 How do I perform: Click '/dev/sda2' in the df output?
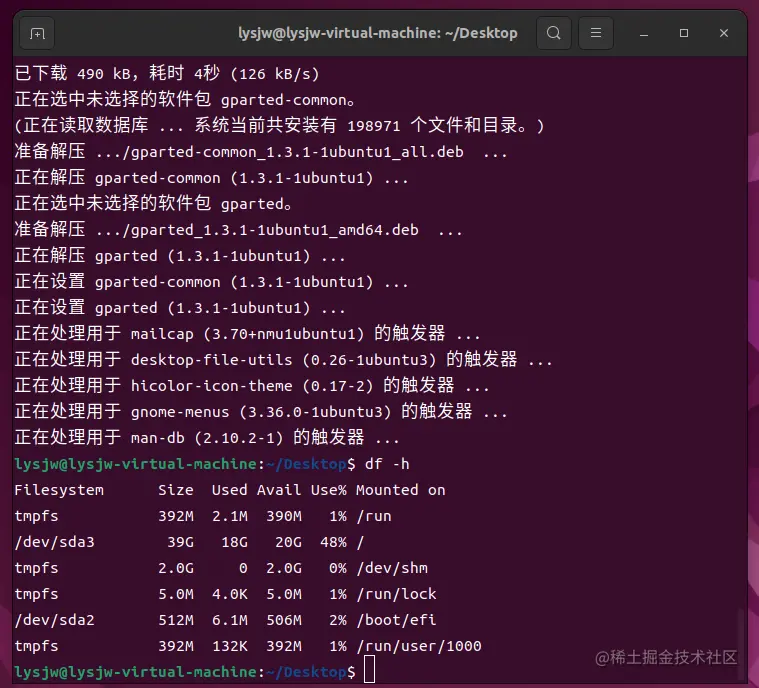click(x=55, y=620)
